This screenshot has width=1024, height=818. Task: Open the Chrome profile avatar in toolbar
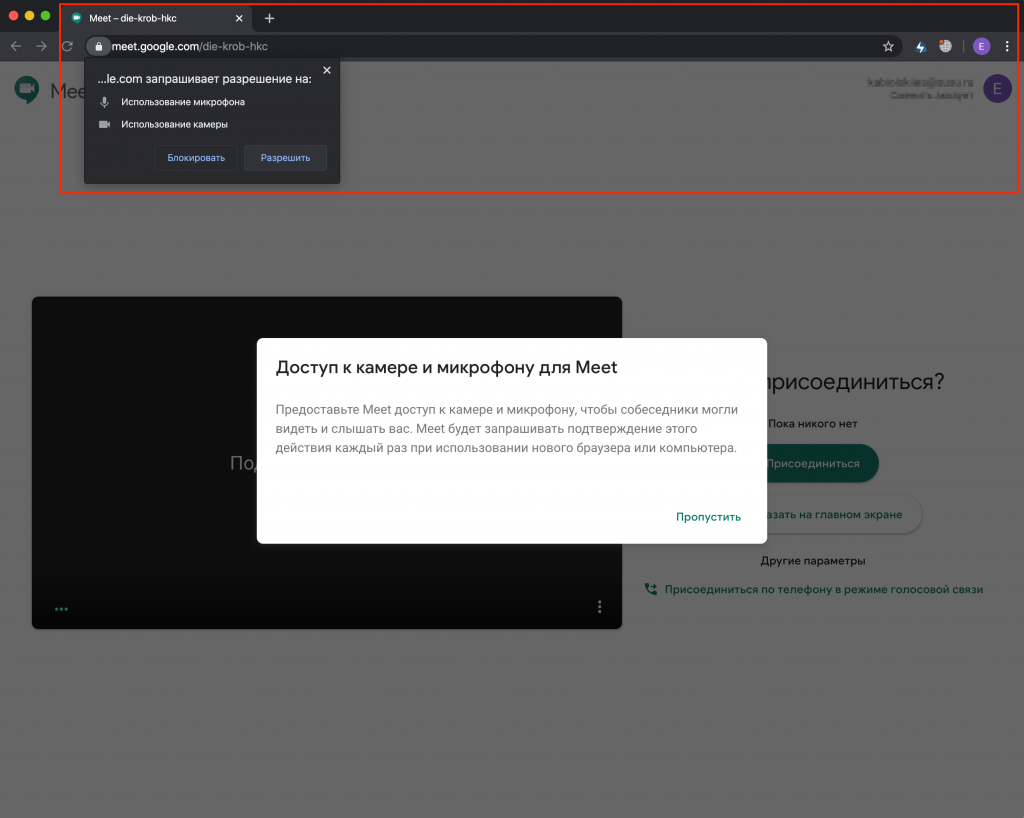pos(981,46)
